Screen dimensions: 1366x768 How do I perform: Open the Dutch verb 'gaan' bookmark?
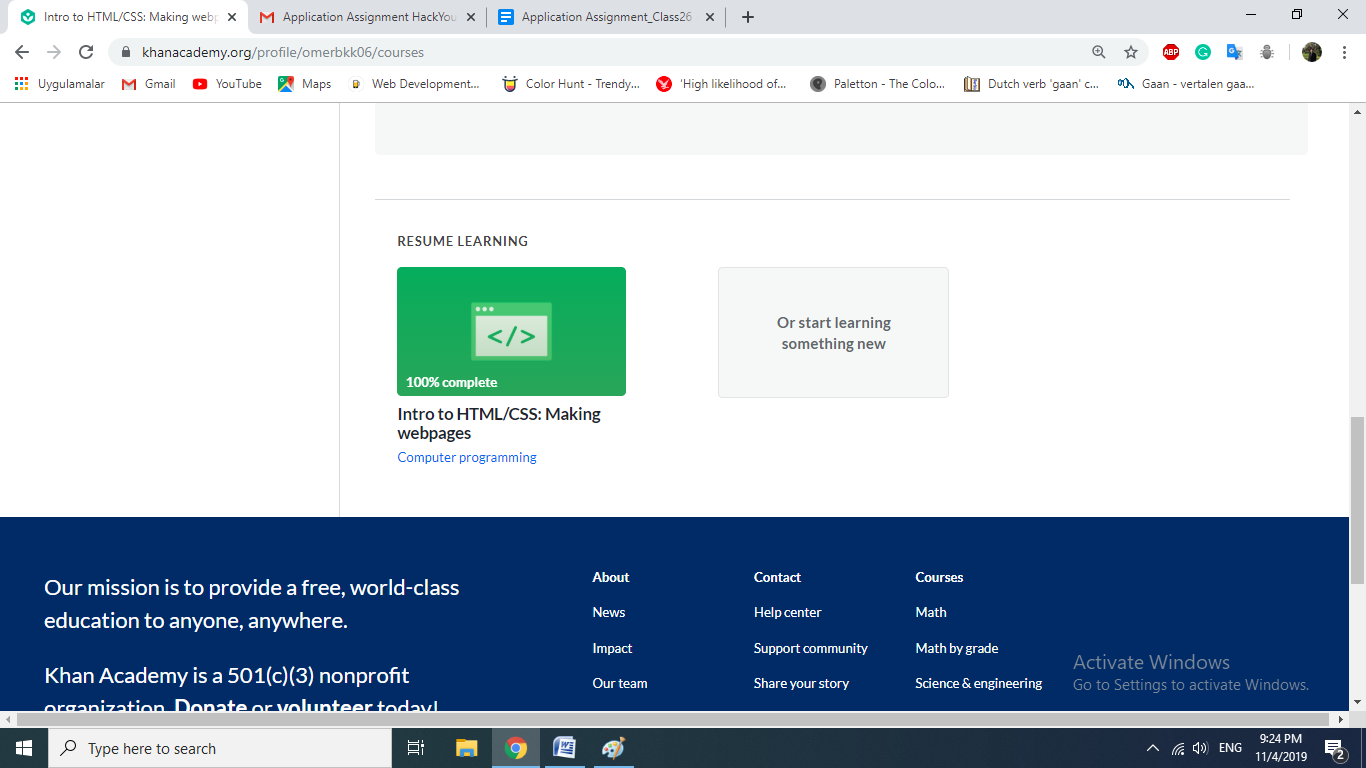pos(1031,84)
